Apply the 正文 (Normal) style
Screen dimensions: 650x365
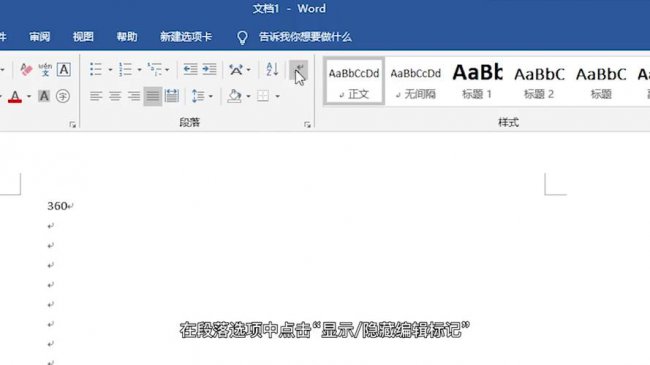point(354,81)
